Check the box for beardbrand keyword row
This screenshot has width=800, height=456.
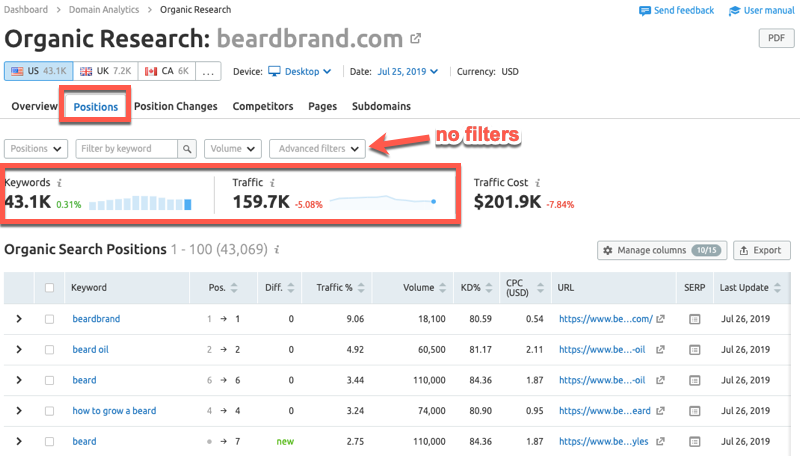(49, 320)
